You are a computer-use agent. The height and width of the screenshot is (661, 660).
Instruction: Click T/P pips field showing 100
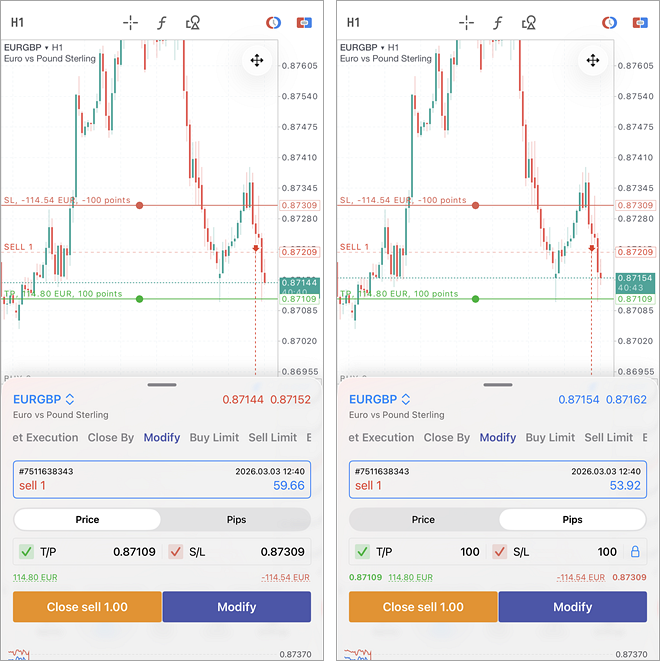tap(470, 551)
